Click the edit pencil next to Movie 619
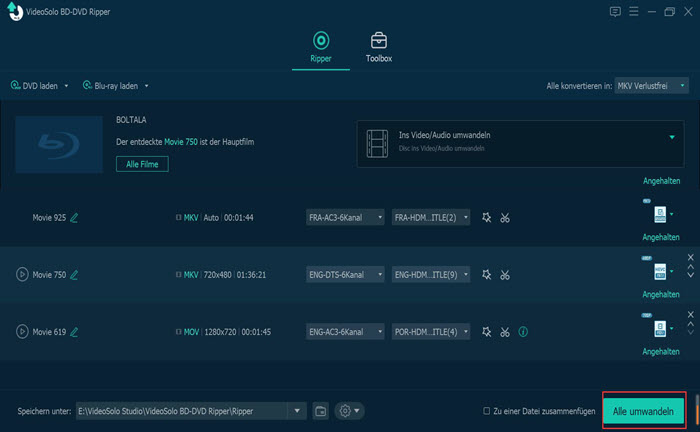The width and height of the screenshot is (700, 432). coord(74,331)
